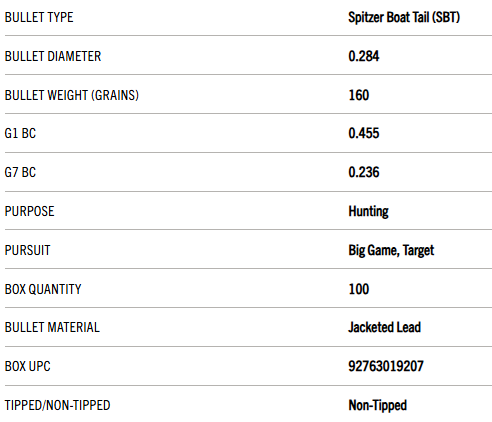Click the BOX QUANTITY label
Image resolution: width=492 pixels, height=422 pixels.
[43, 289]
